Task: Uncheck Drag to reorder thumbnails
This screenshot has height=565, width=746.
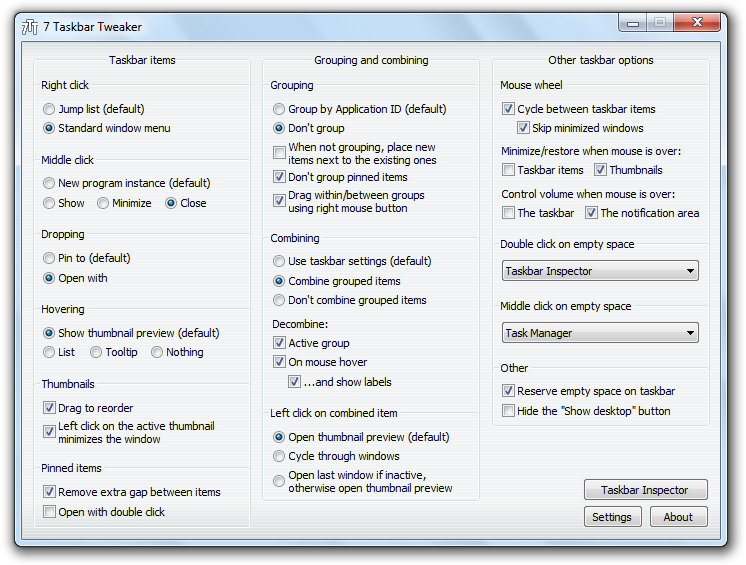Action: (x=49, y=408)
